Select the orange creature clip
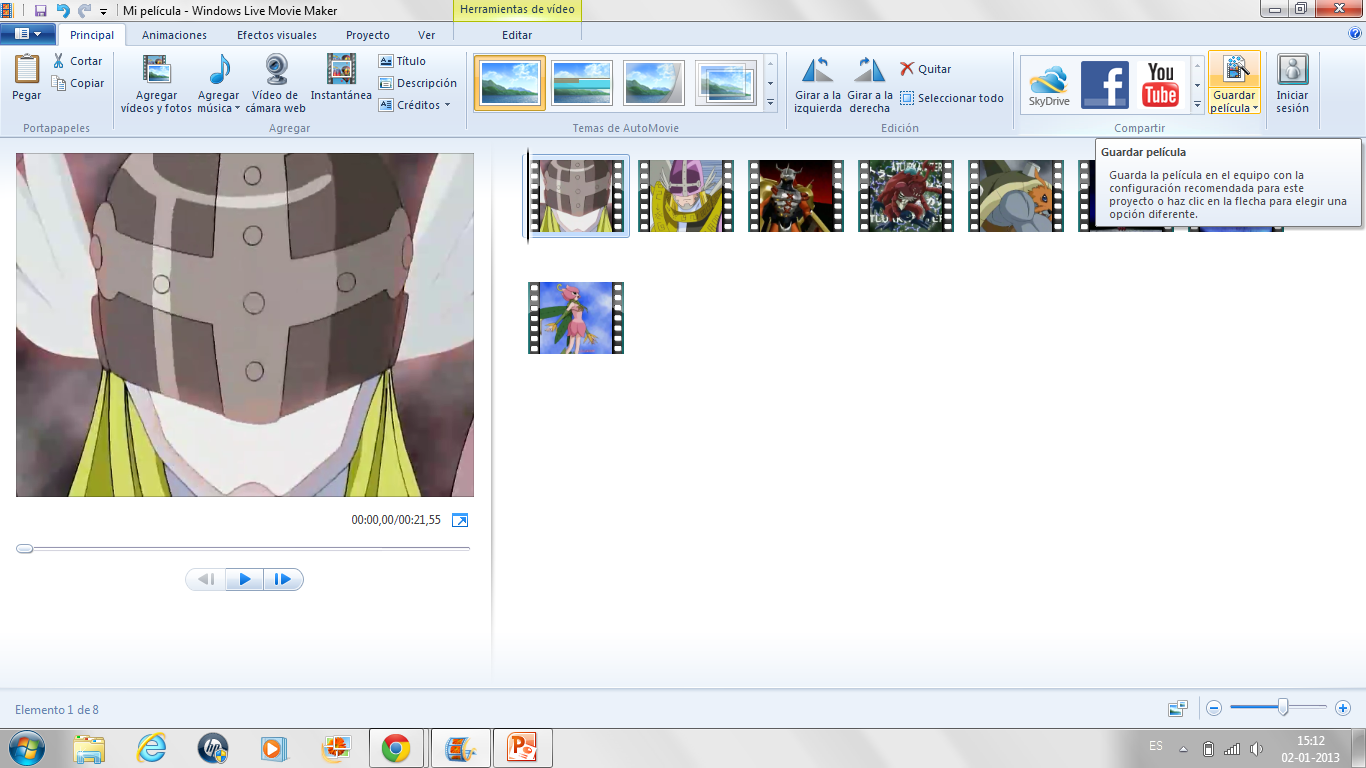Screen dimensions: 1366x768 [x=1016, y=196]
